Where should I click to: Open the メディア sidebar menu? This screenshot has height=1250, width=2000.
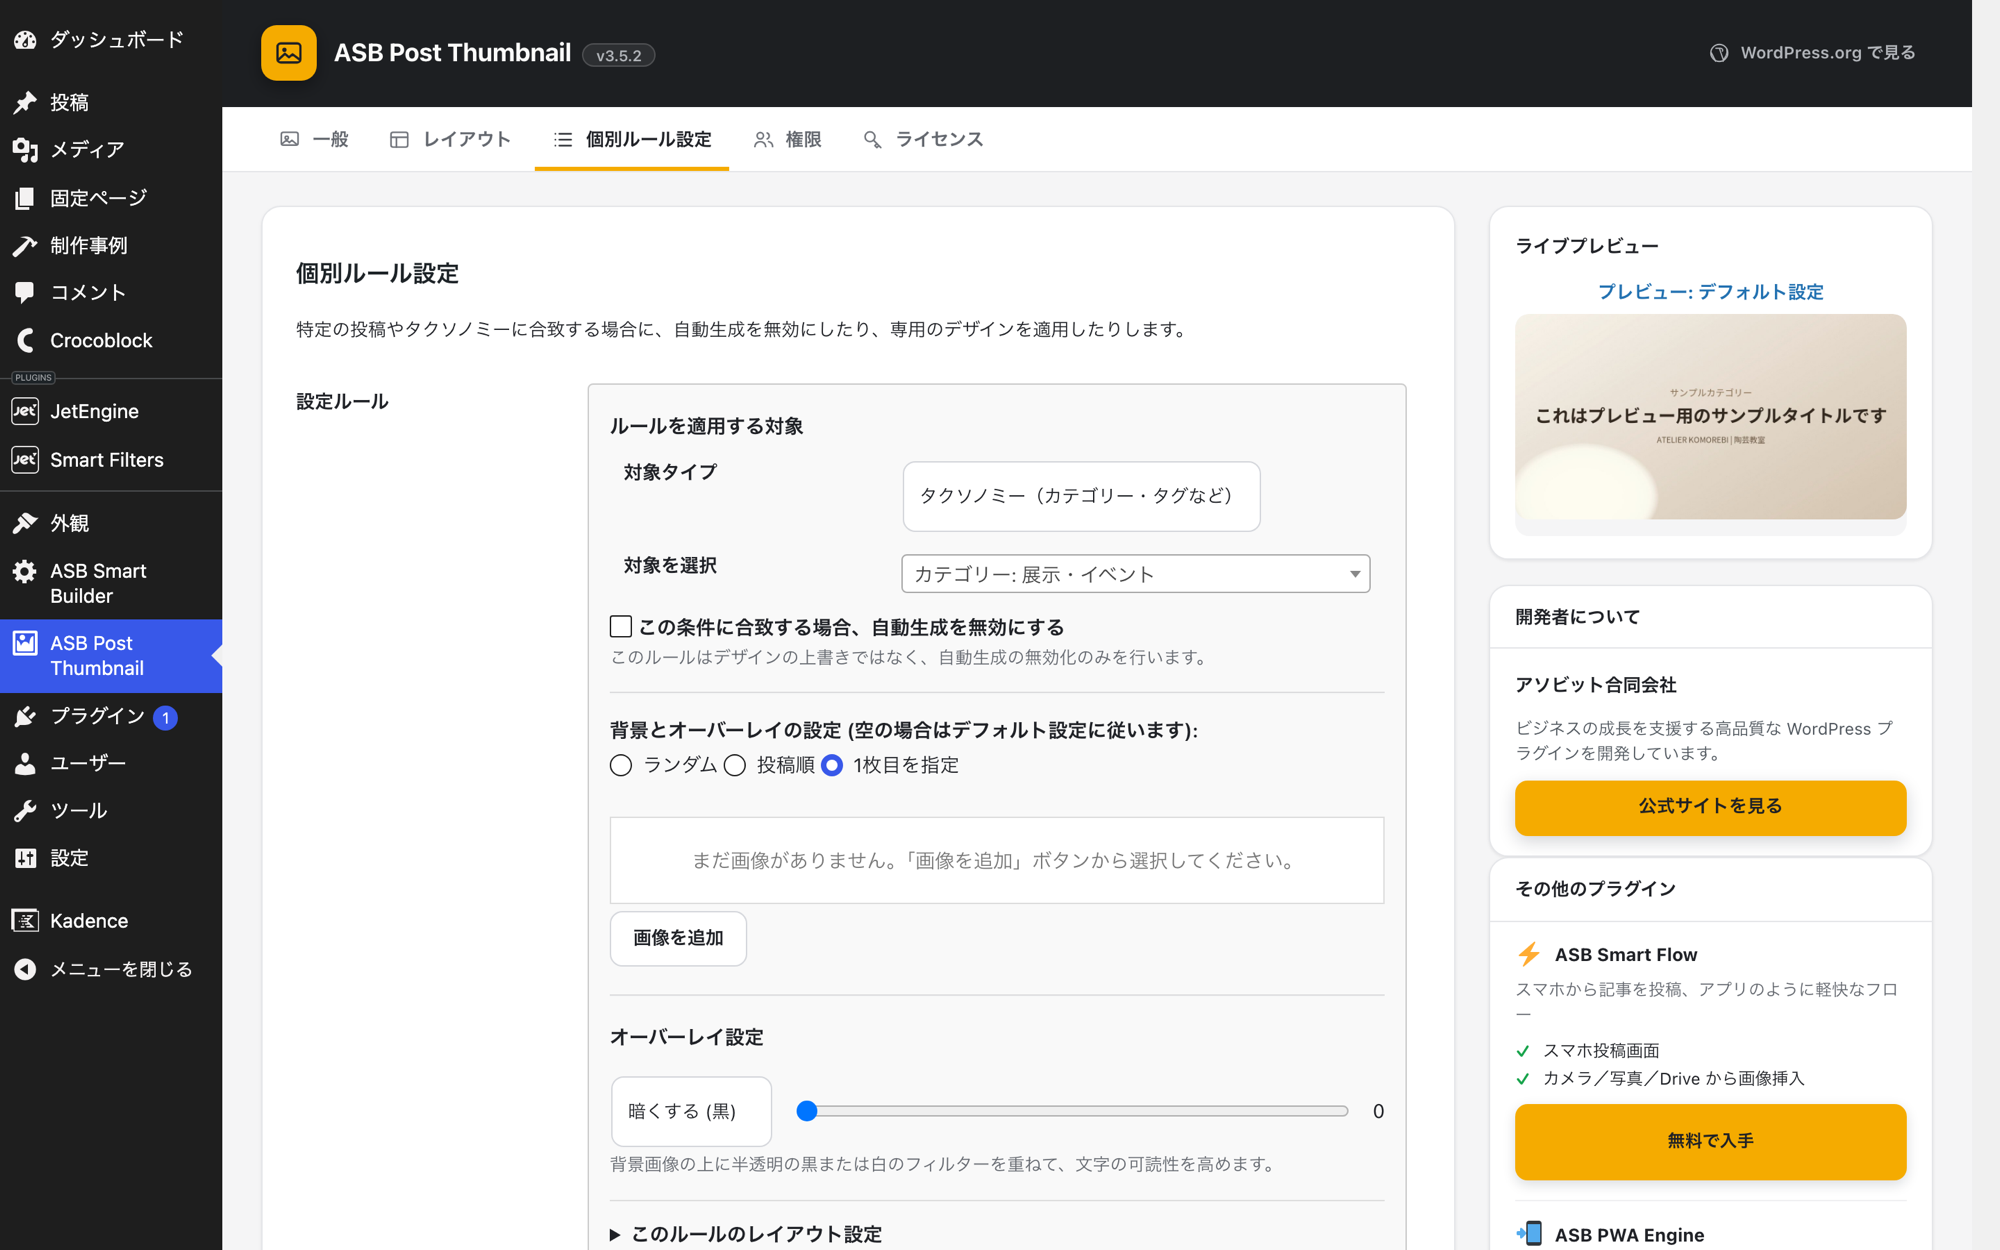(x=111, y=150)
